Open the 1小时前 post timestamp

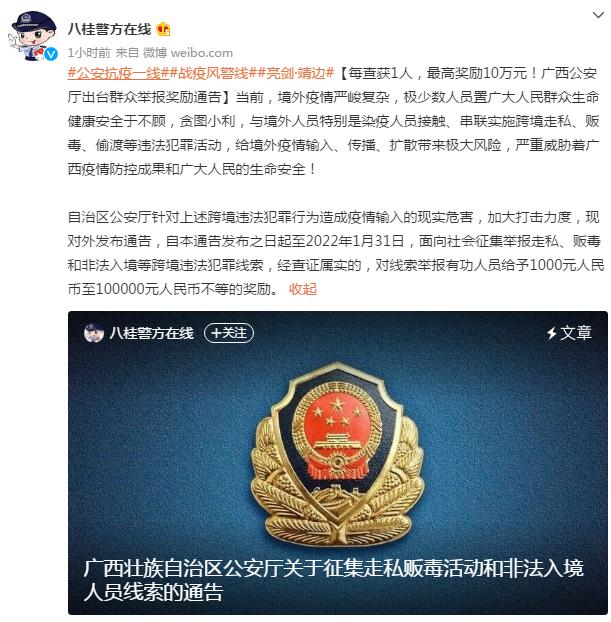point(89,52)
